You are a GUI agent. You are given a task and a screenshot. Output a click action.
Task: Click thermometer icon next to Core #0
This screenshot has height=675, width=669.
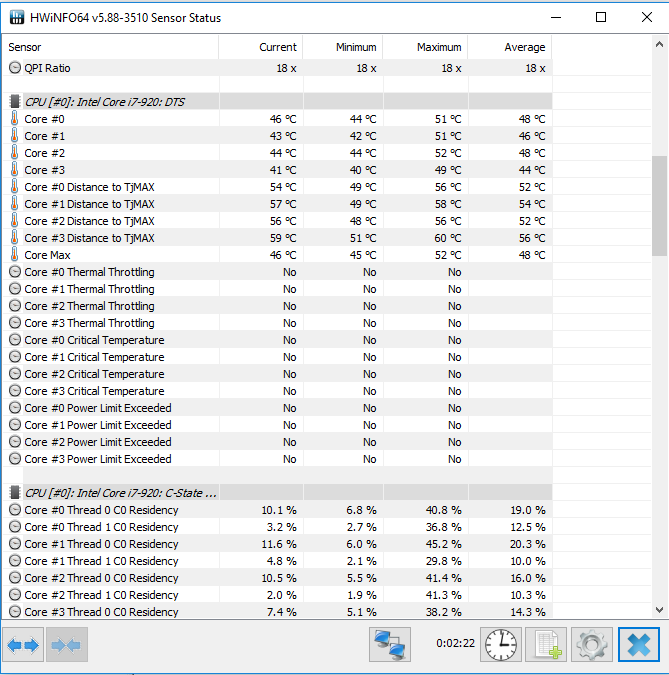[x=15, y=118]
